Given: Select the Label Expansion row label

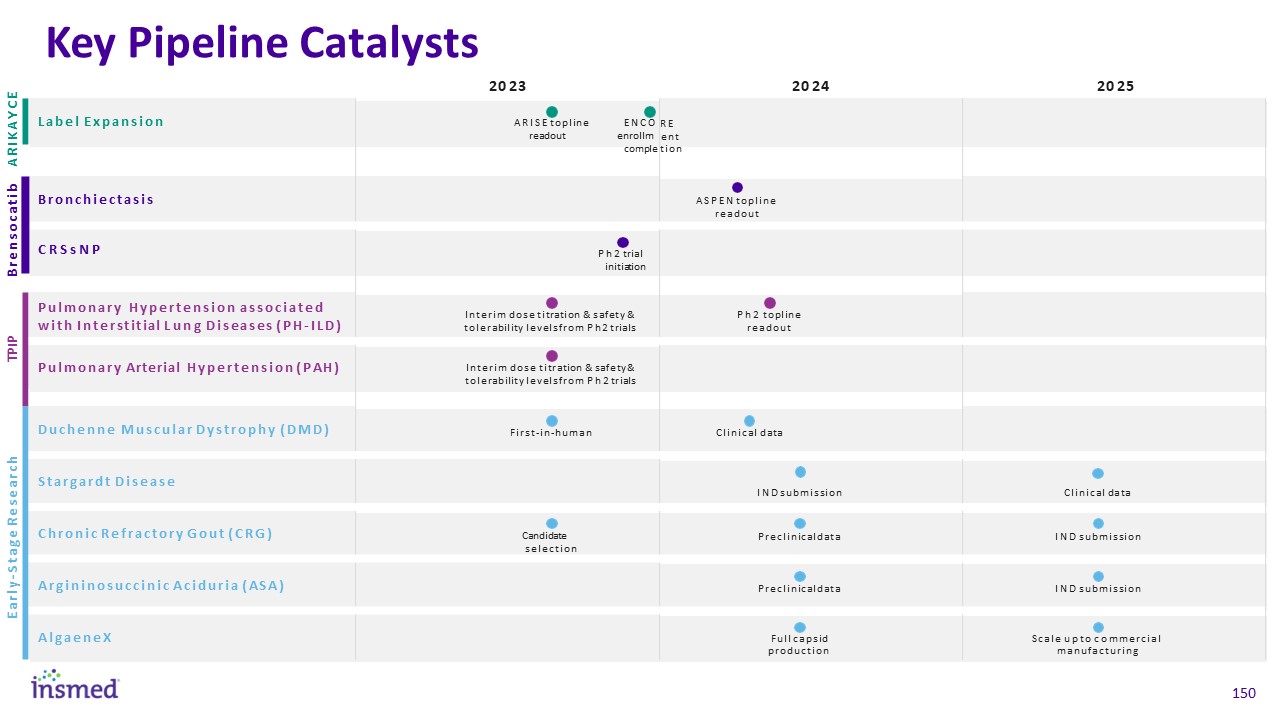Looking at the screenshot, I should 101,122.
